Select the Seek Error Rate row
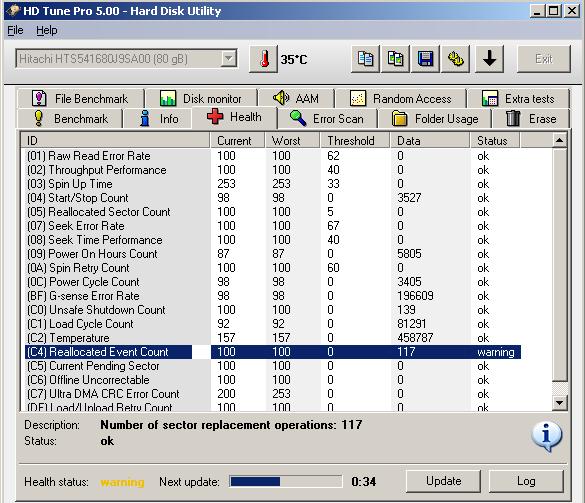Image resolution: width=585 pixels, height=503 pixels. pyautogui.click(x=272, y=226)
